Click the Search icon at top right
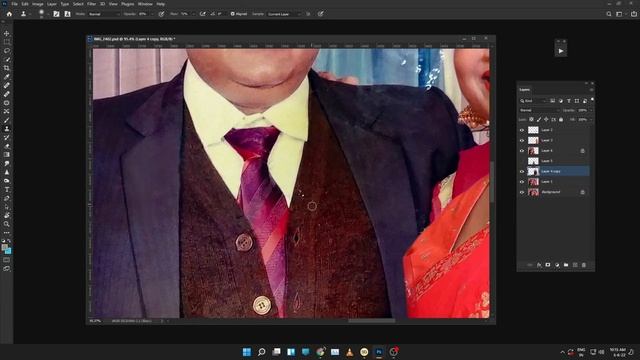The height and width of the screenshot is (360, 640). pos(609,14)
